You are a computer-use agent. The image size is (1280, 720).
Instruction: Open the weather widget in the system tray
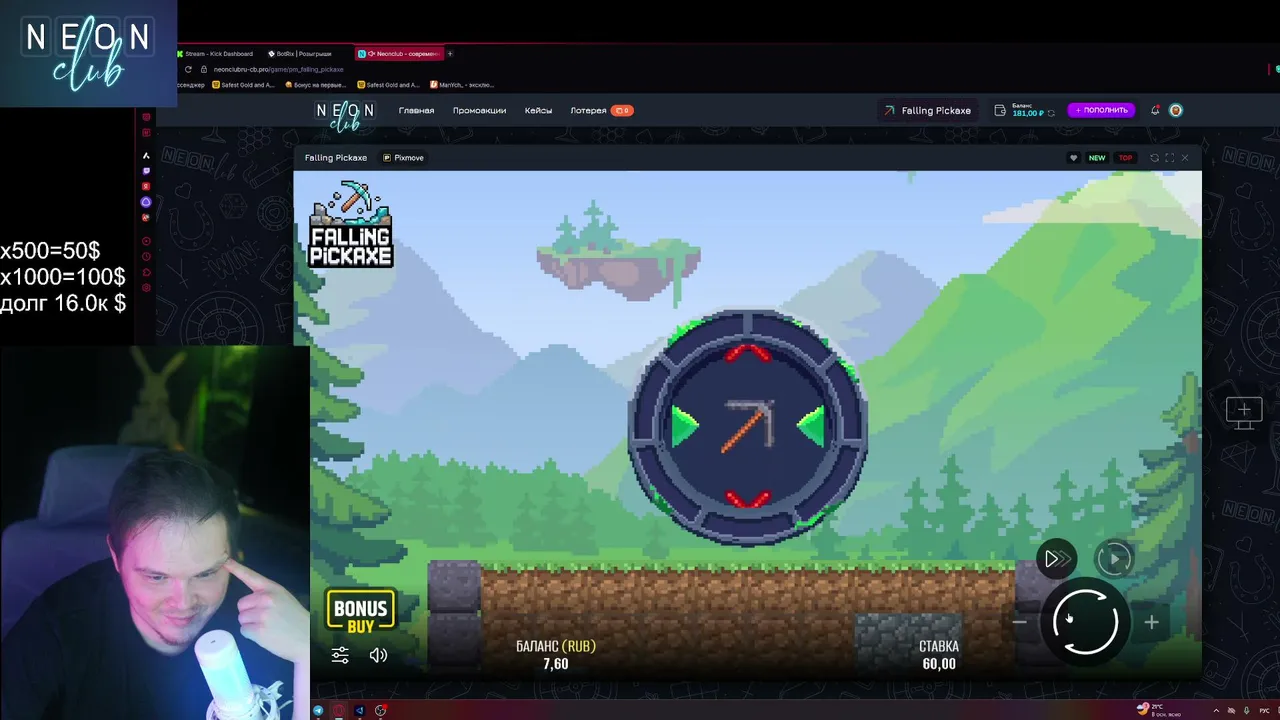pos(1157,710)
